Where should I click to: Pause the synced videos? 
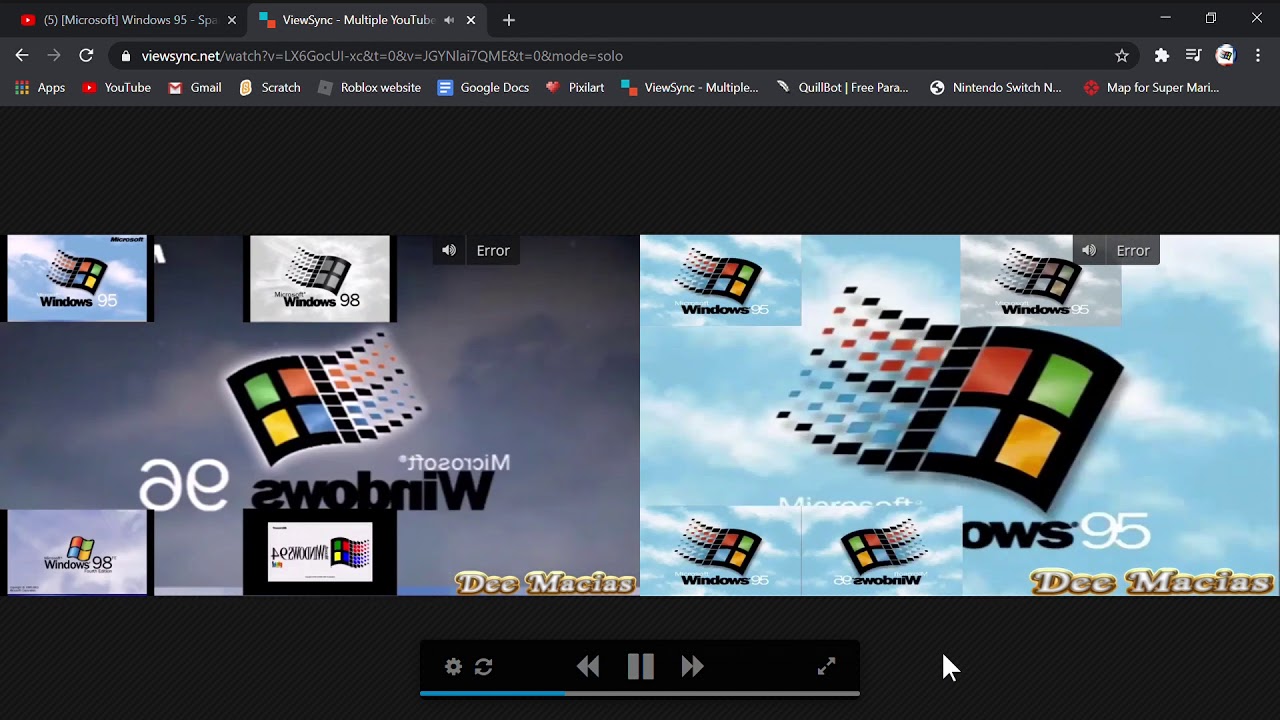(x=641, y=666)
